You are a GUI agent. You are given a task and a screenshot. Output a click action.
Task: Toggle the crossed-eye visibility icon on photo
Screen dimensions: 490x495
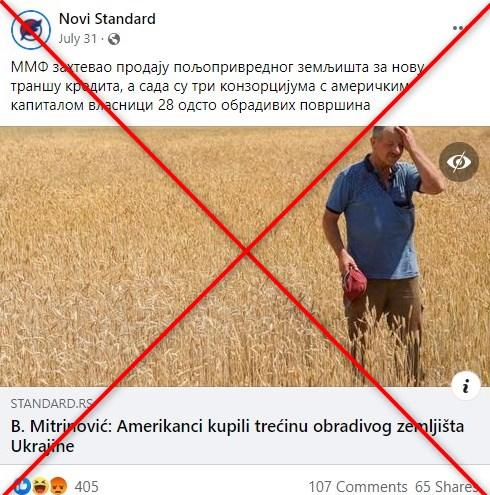[x=459, y=162]
